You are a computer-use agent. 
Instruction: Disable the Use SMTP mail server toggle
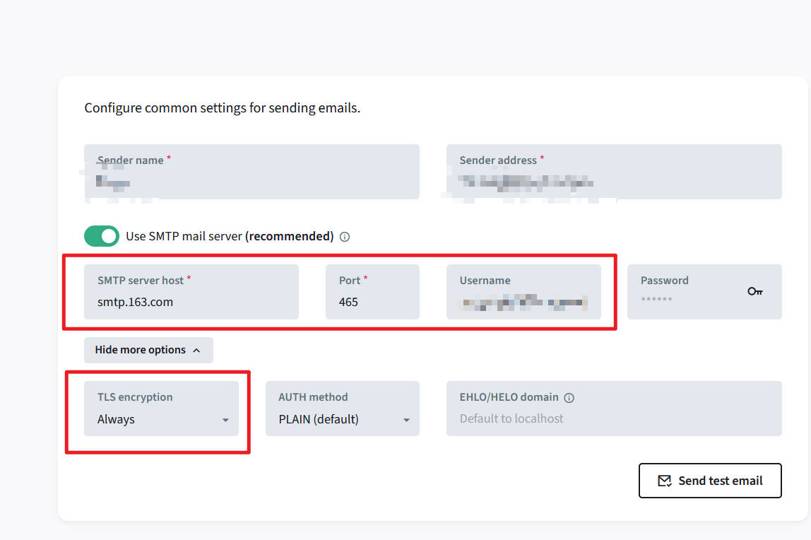[x=101, y=236]
